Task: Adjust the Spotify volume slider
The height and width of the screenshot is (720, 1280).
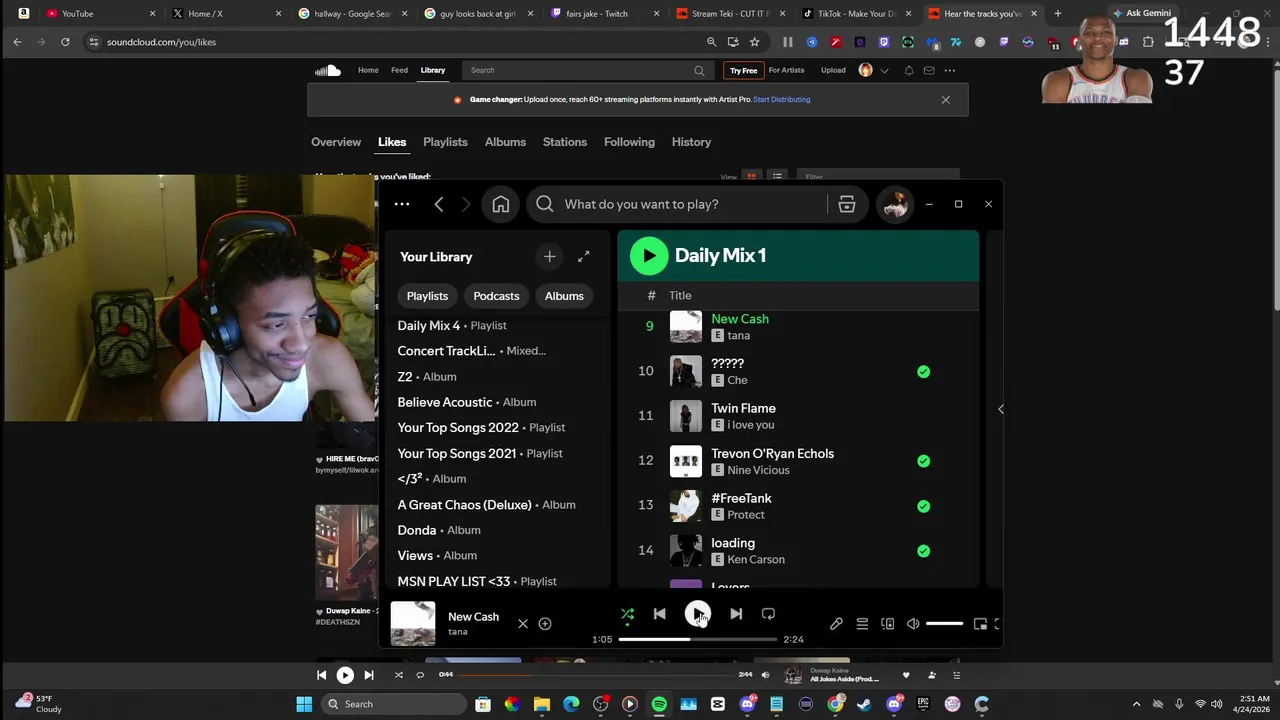Action: [944, 624]
